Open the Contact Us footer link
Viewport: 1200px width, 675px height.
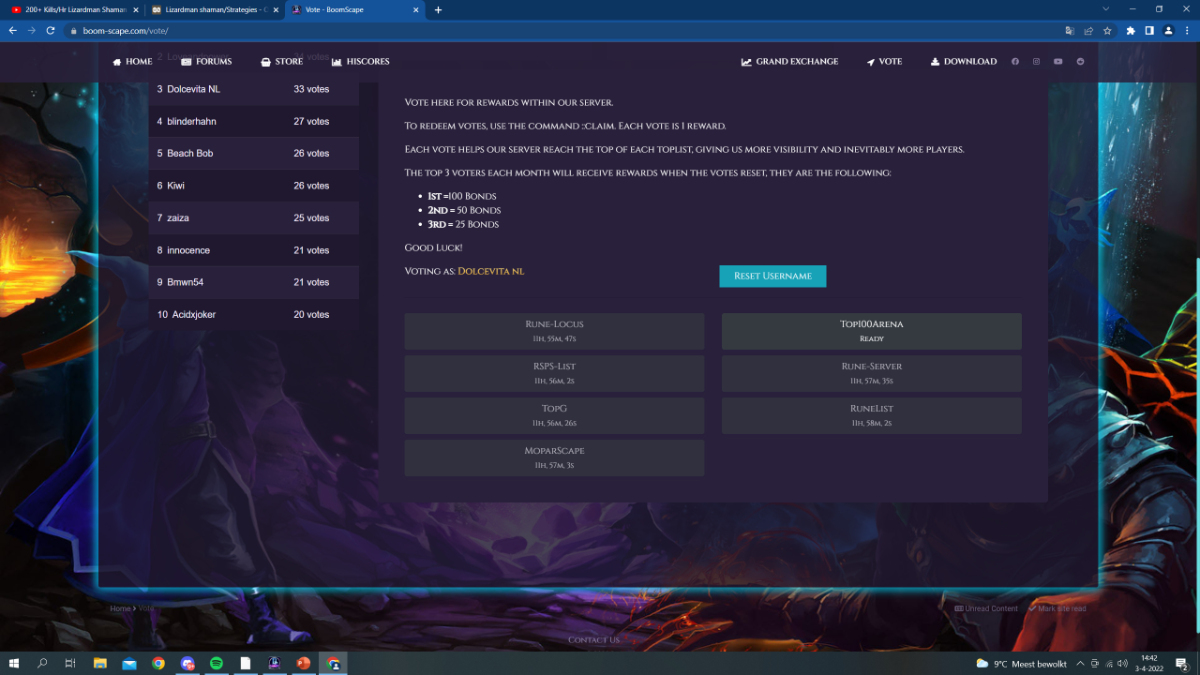594,640
